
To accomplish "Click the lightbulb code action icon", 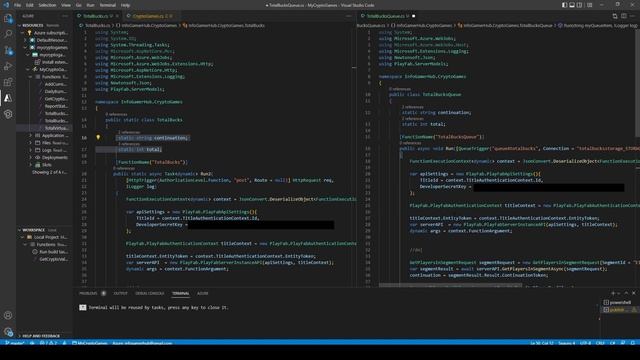I will pos(98,138).
